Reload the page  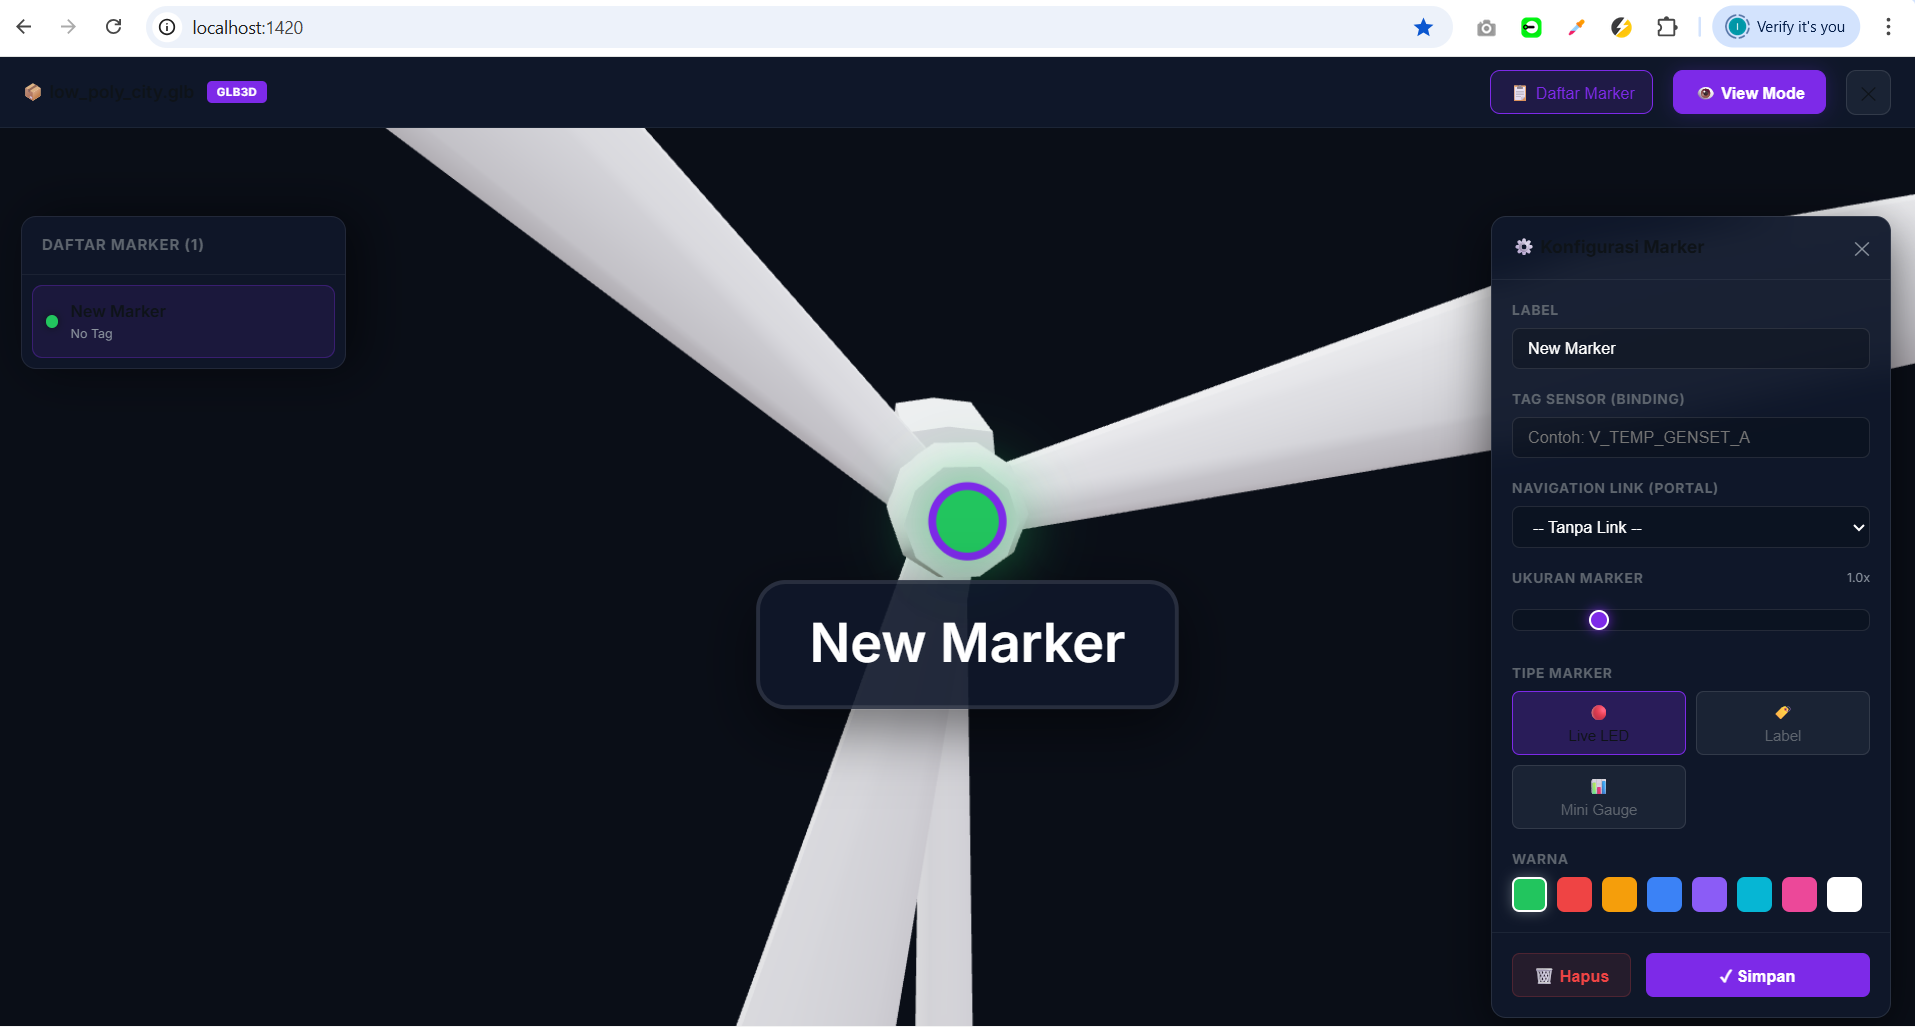coord(114,27)
